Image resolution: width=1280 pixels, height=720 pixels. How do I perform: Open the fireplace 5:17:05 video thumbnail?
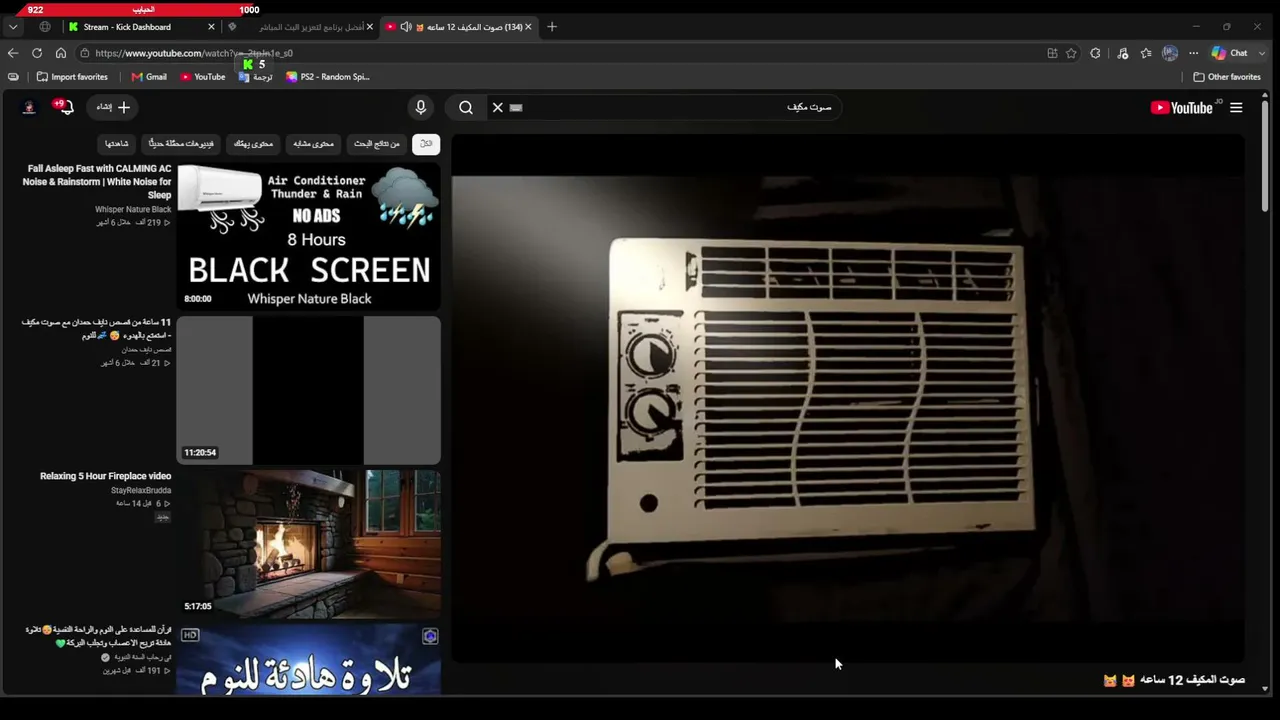click(x=309, y=543)
